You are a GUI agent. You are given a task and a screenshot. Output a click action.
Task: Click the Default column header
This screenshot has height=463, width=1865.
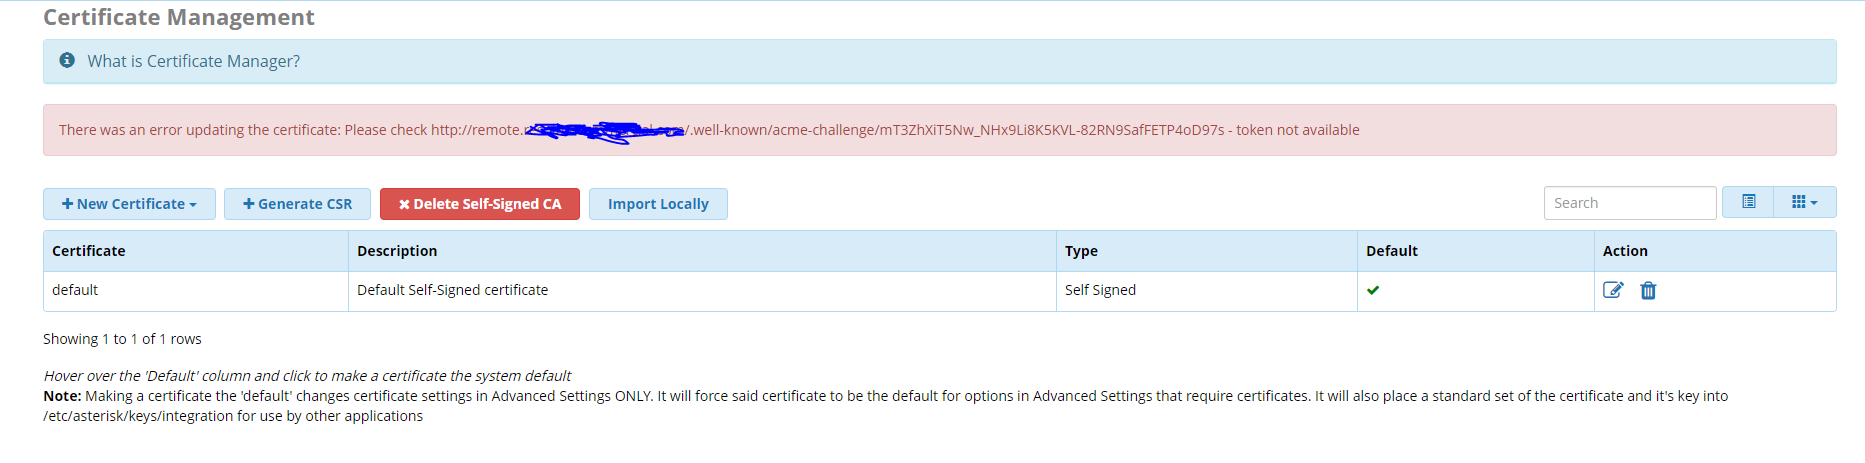pyautogui.click(x=1392, y=251)
